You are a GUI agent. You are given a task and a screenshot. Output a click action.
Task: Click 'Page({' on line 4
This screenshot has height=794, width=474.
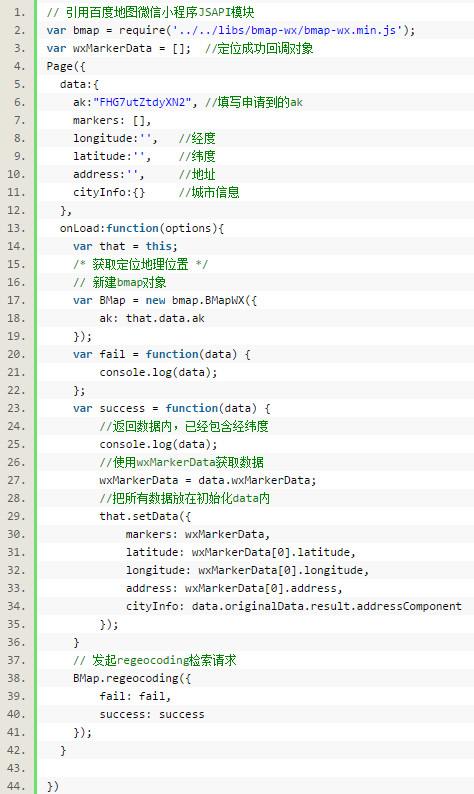[x=66, y=66]
